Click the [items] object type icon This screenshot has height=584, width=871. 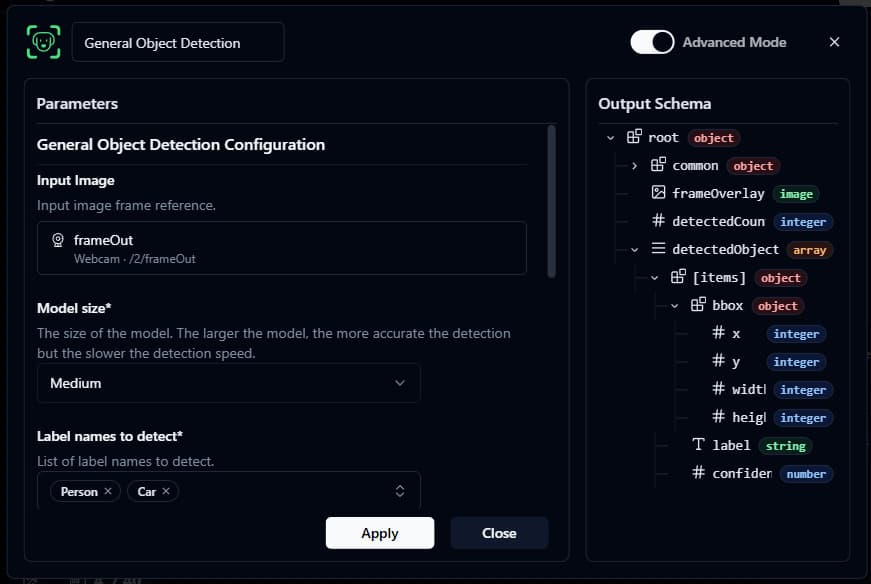(x=678, y=276)
